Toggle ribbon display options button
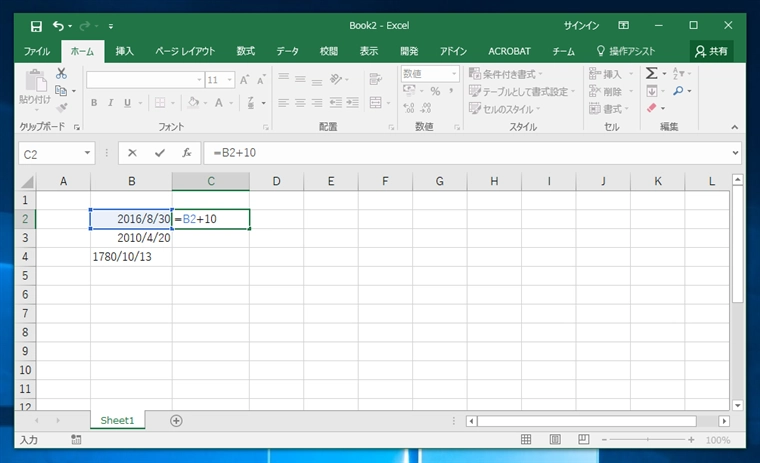The width and height of the screenshot is (760, 463). pyautogui.click(x=624, y=25)
